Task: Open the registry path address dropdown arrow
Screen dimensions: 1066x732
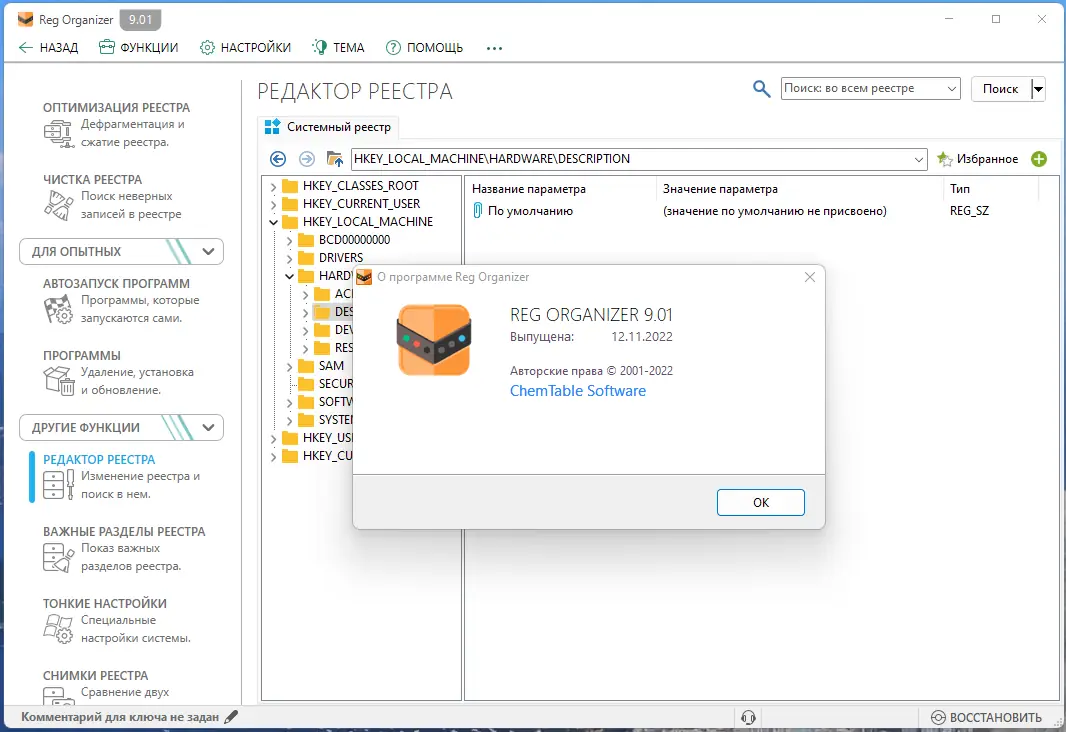Action: (x=918, y=160)
